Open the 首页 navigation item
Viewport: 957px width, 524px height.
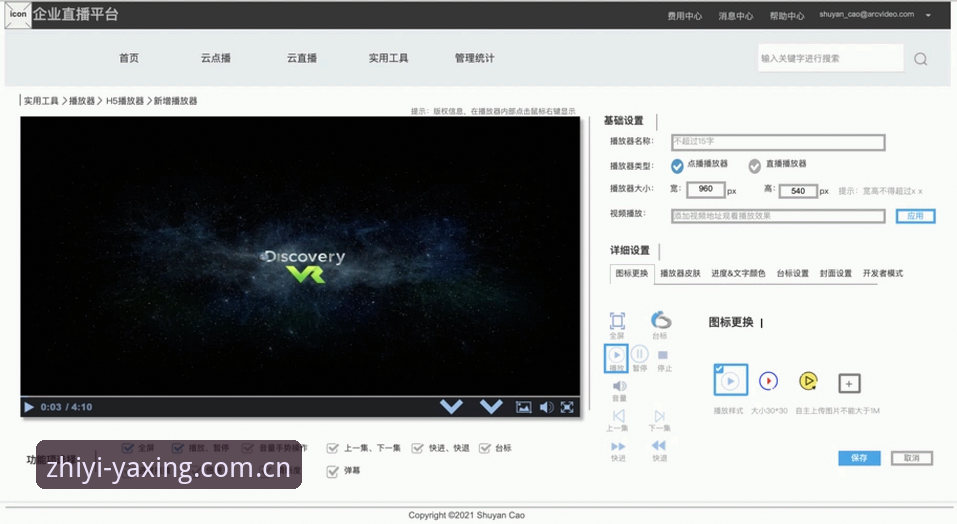point(129,58)
